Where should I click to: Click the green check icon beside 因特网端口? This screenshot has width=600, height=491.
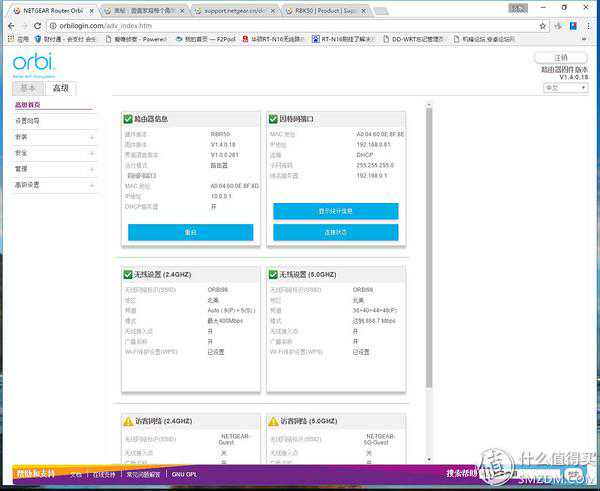tap(274, 119)
